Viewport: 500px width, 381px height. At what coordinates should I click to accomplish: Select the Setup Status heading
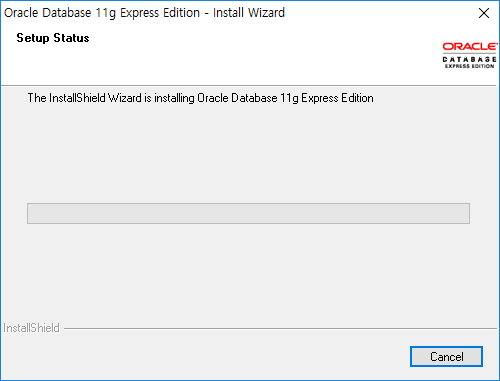click(53, 38)
